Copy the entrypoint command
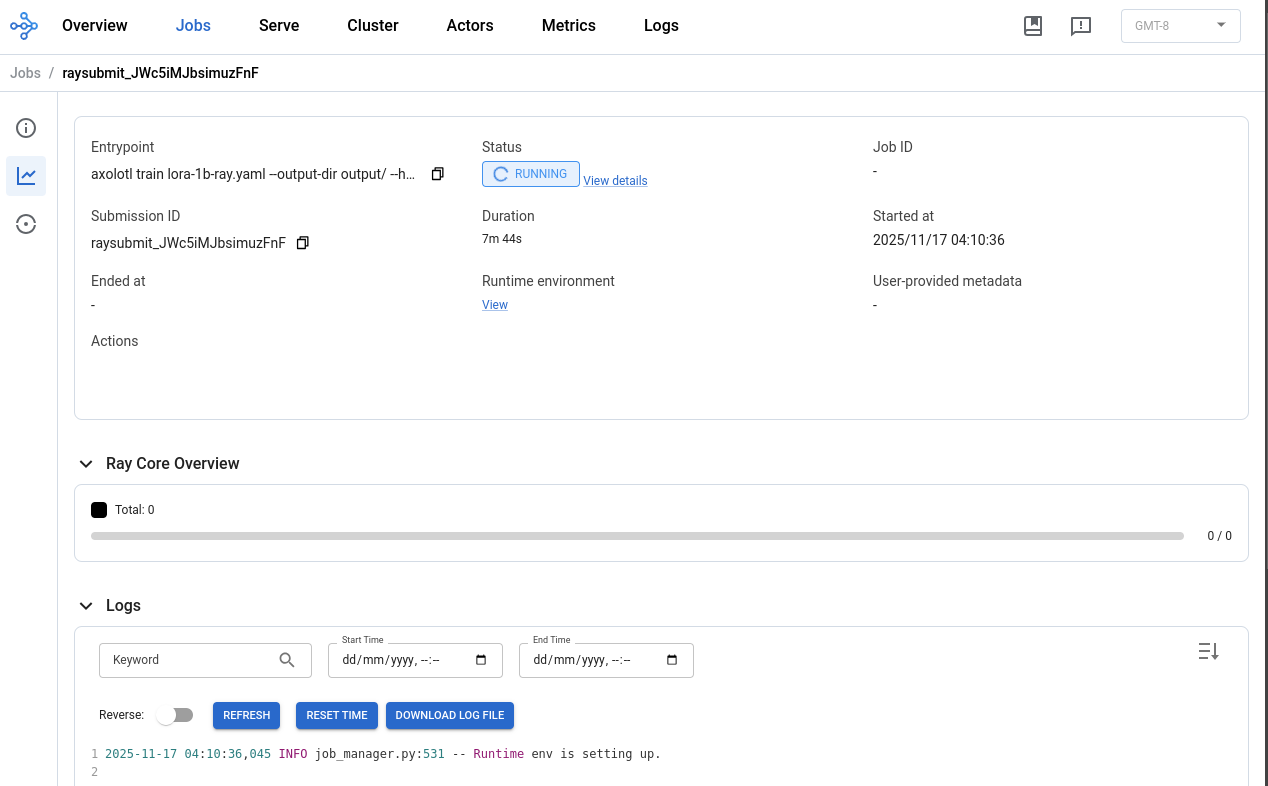The image size is (1268, 786). click(437, 174)
